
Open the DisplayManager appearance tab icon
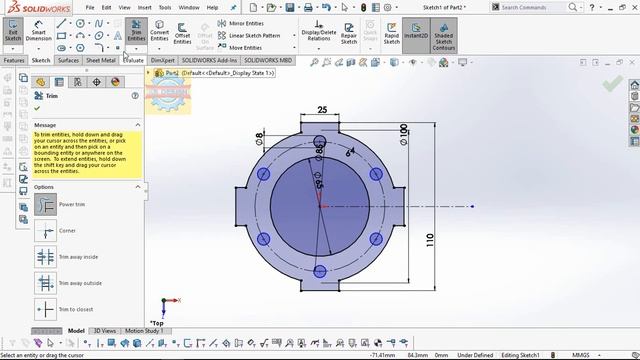tap(115, 82)
